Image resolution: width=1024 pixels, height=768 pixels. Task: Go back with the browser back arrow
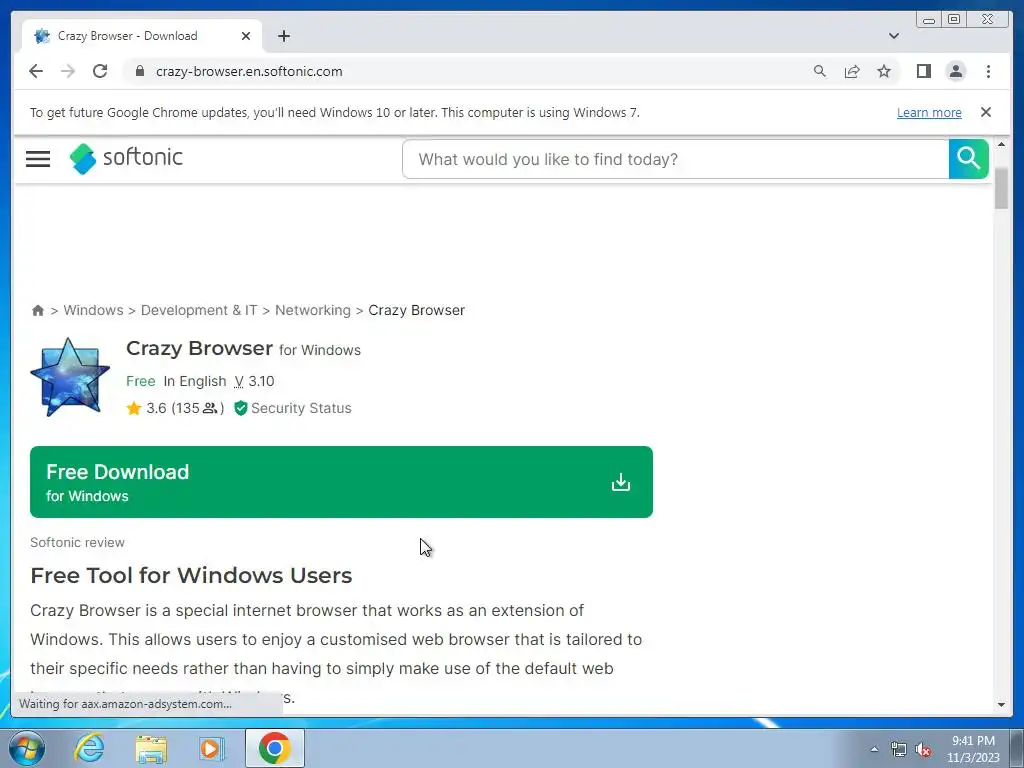(36, 71)
